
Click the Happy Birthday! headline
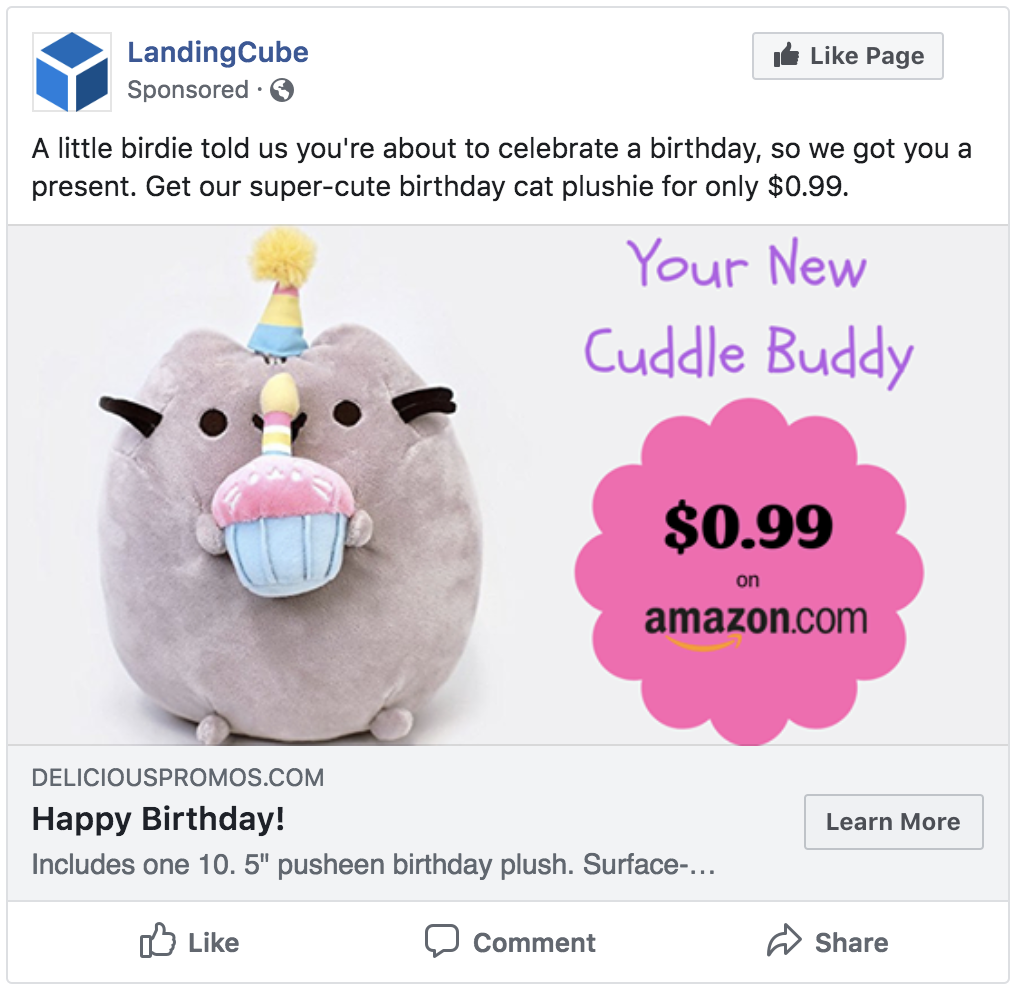point(158,820)
